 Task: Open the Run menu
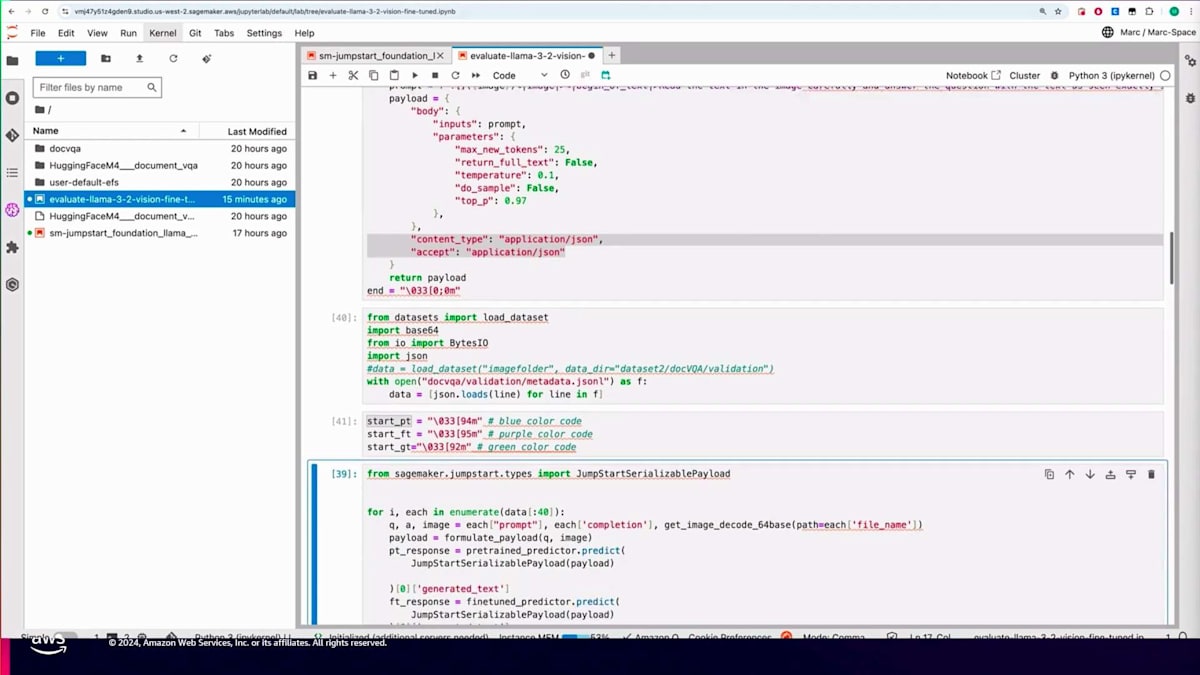click(128, 33)
